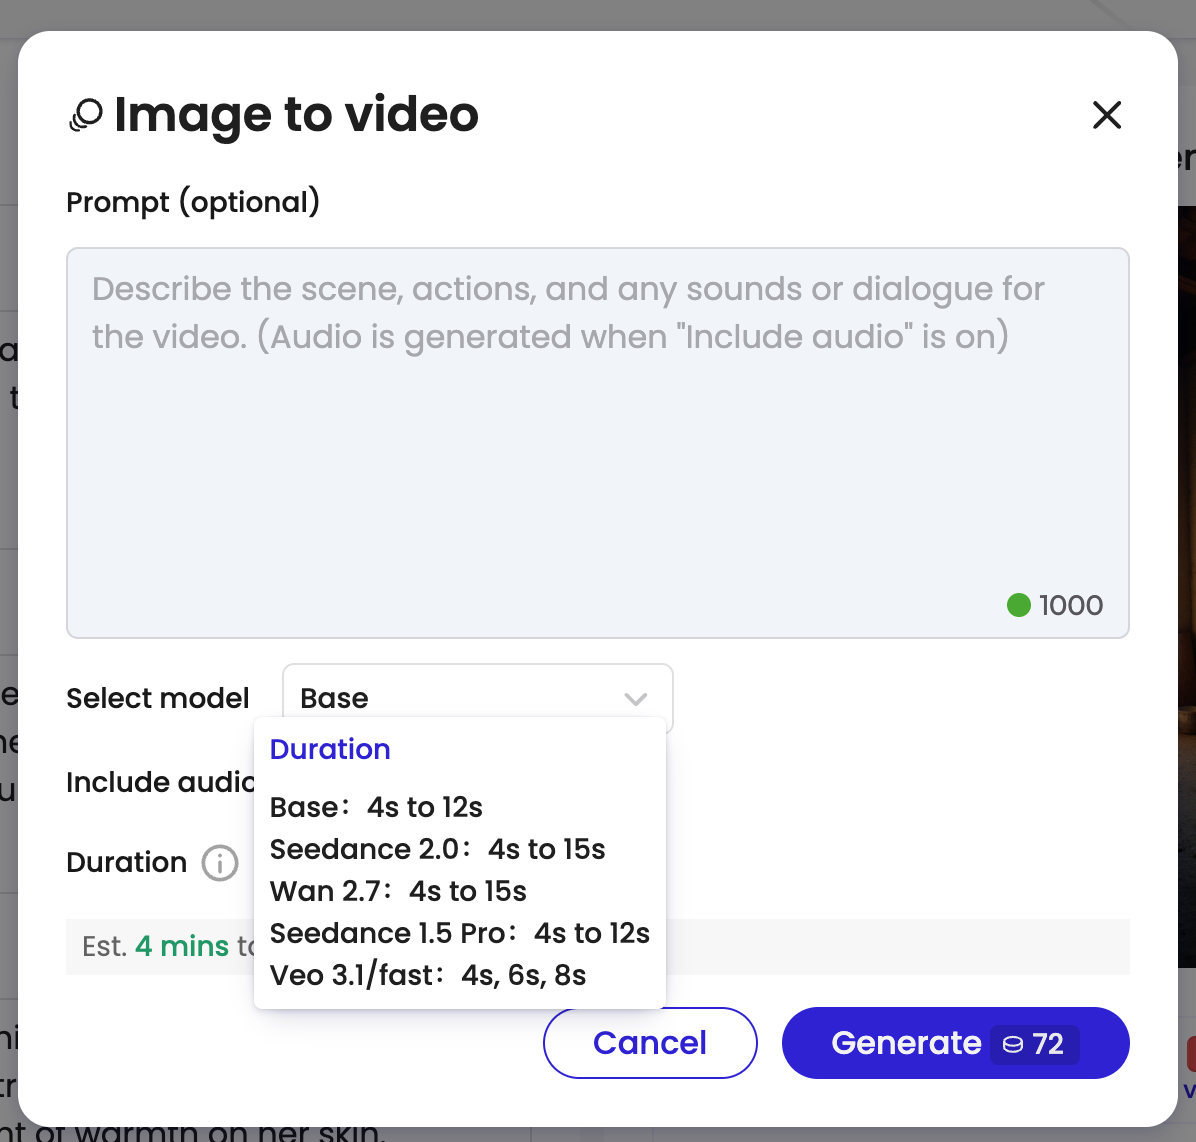Expand the model dropdown chevron arrow
Image resolution: width=1196 pixels, height=1142 pixels.
tap(636, 698)
